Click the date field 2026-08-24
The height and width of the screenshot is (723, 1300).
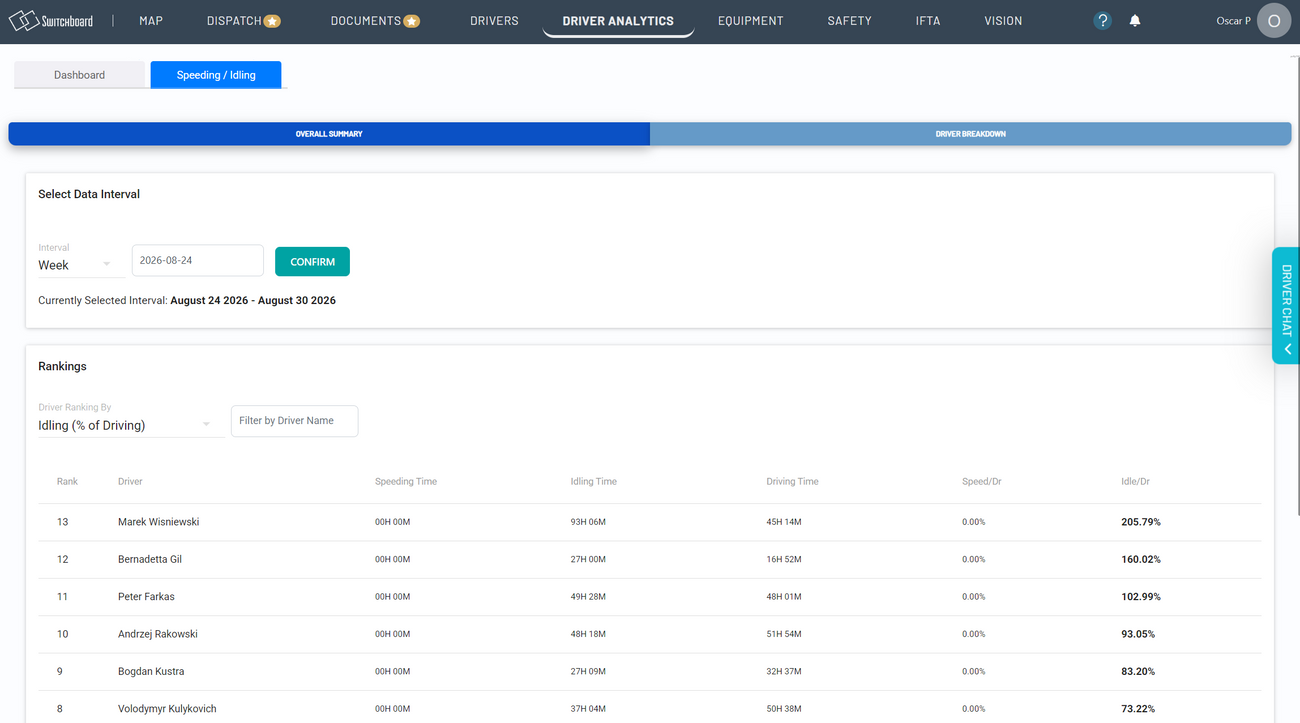(198, 260)
